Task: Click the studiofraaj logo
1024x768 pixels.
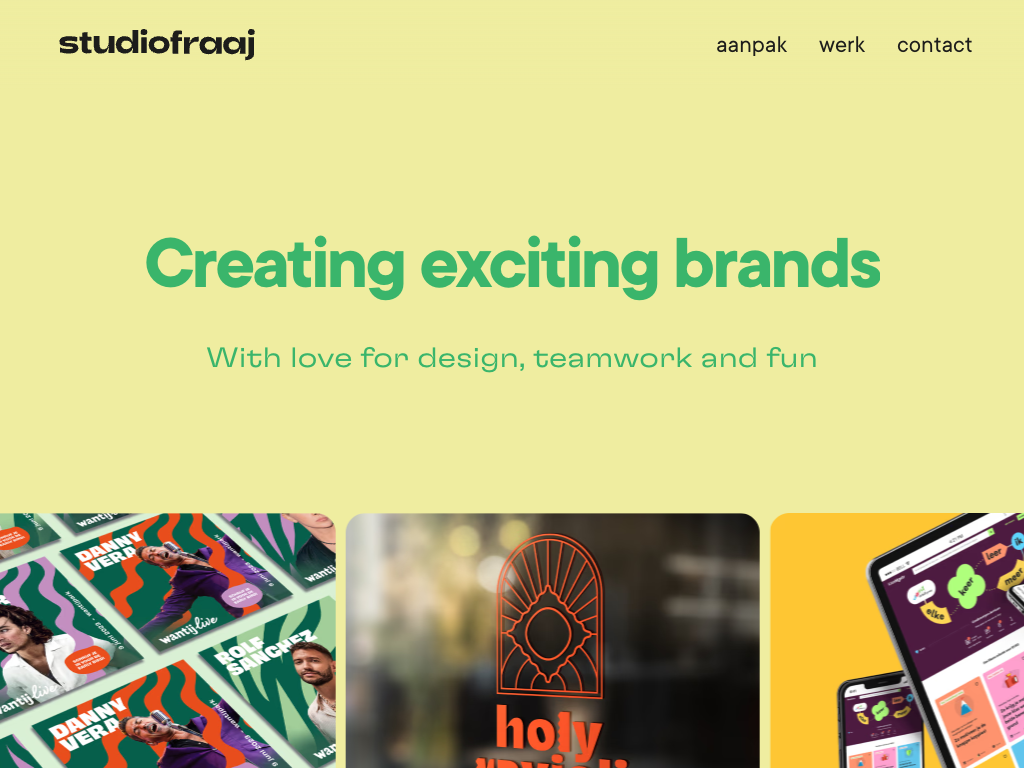Action: tap(157, 44)
